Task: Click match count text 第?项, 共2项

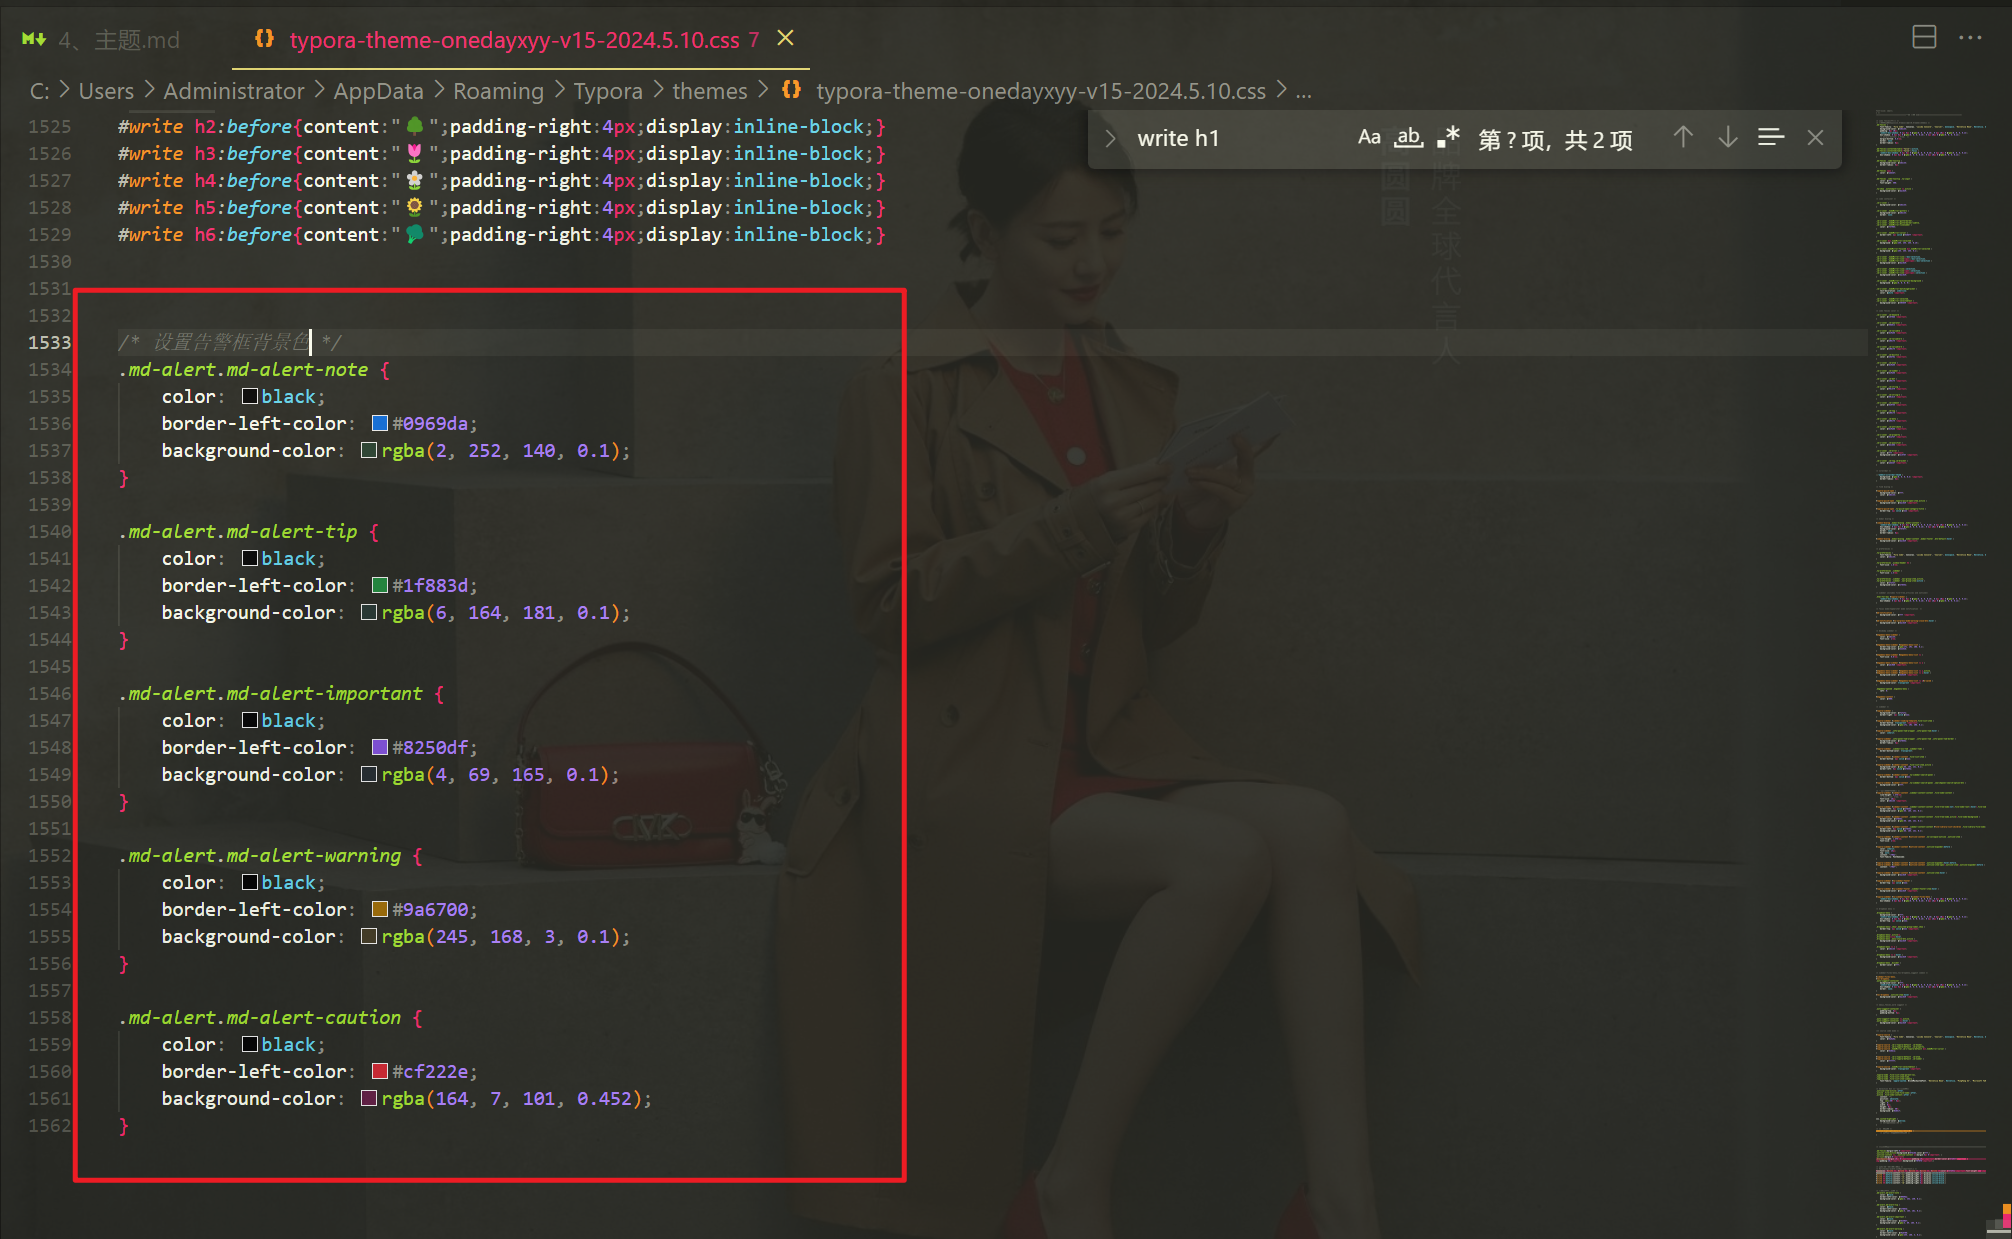Action: [x=1555, y=139]
